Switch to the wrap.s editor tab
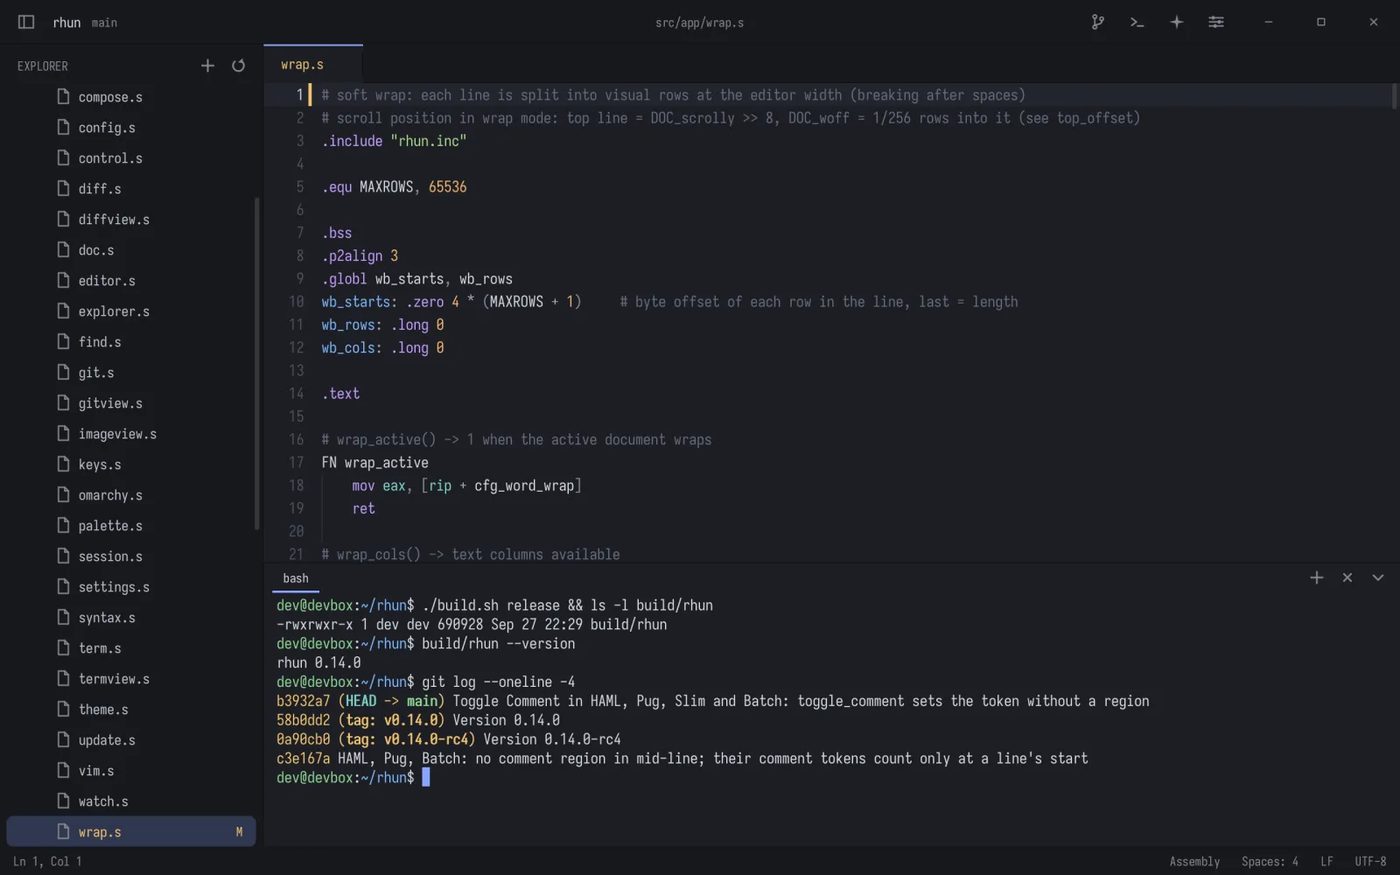Image resolution: width=1400 pixels, height=875 pixels. point(313,64)
